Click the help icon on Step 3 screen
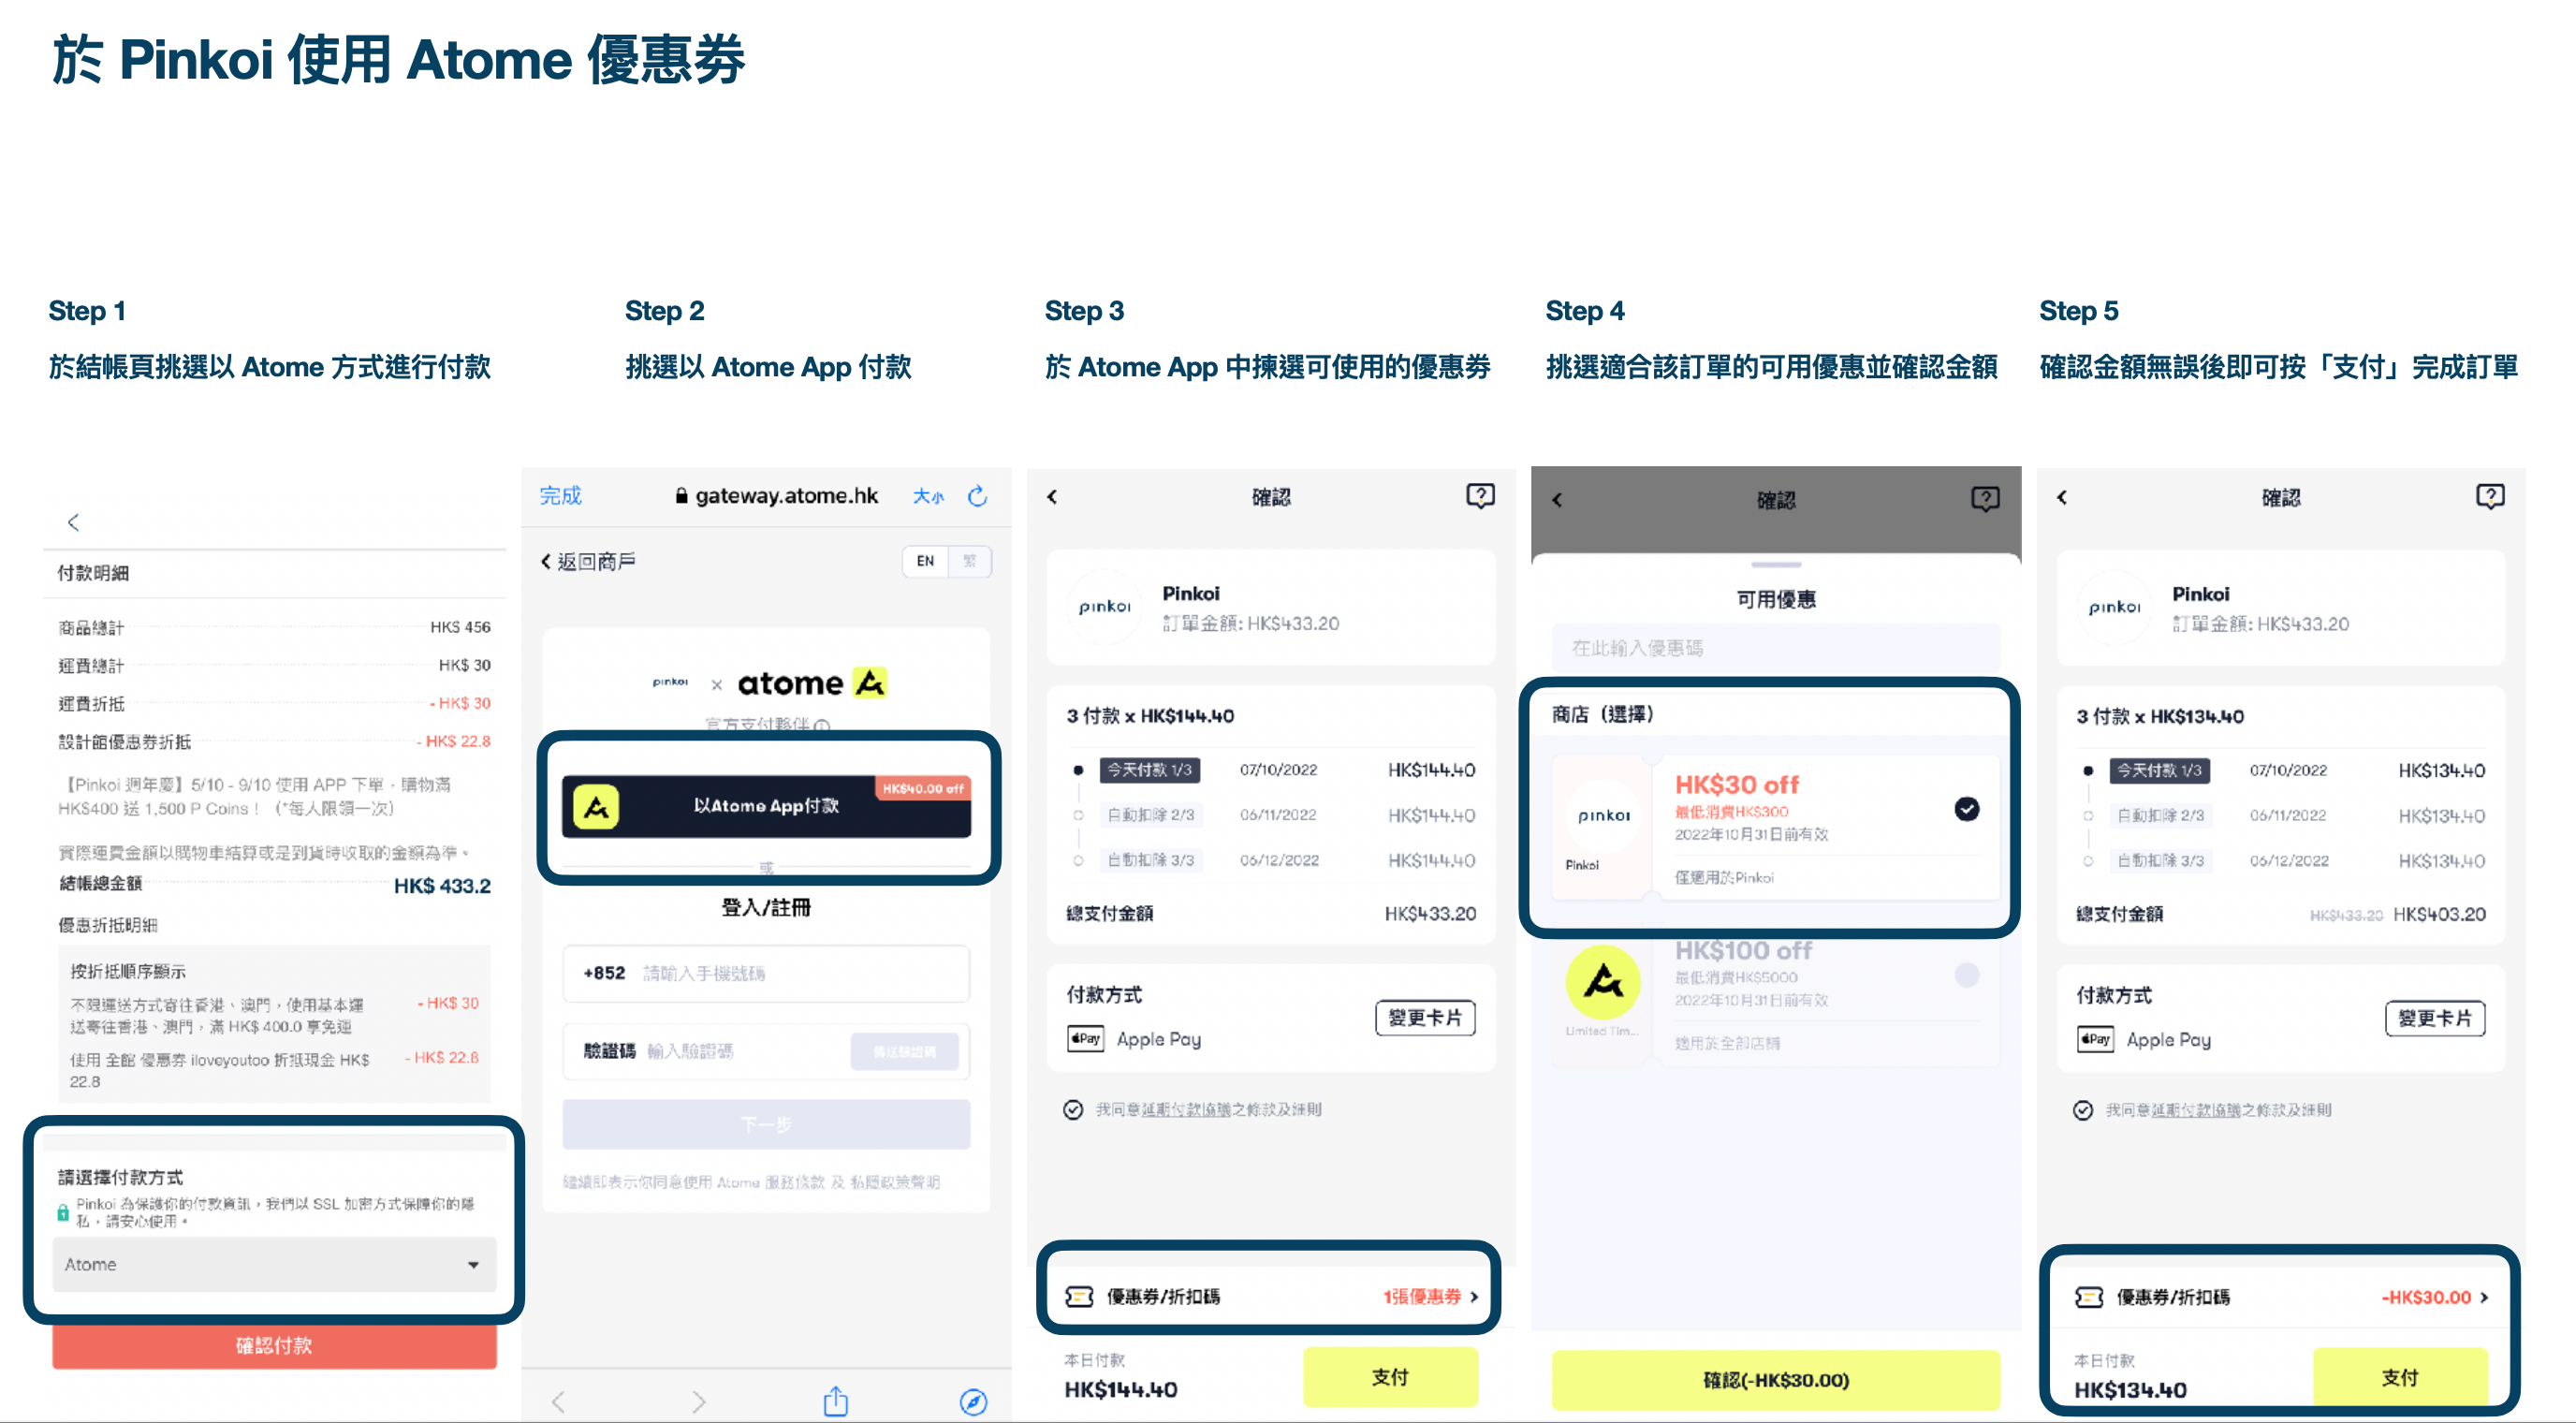The image size is (2576, 1423). (x=1480, y=496)
